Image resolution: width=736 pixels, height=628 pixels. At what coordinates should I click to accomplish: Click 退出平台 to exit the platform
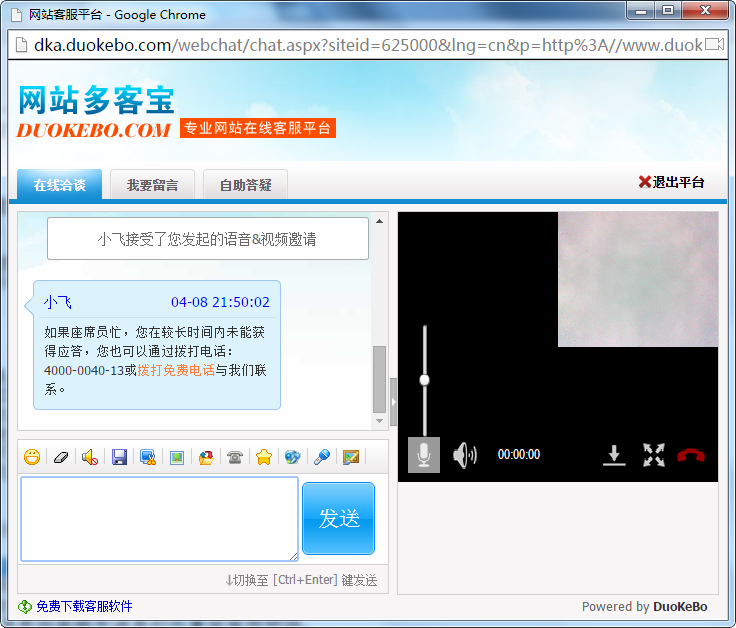[671, 182]
